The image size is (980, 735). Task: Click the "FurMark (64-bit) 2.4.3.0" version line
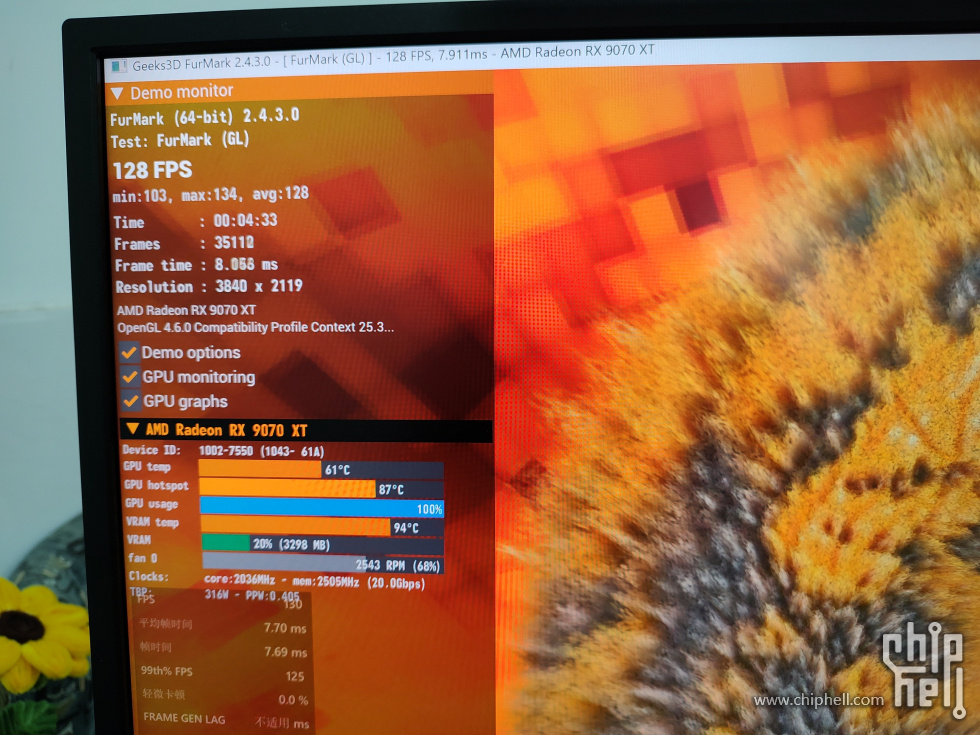[205, 116]
